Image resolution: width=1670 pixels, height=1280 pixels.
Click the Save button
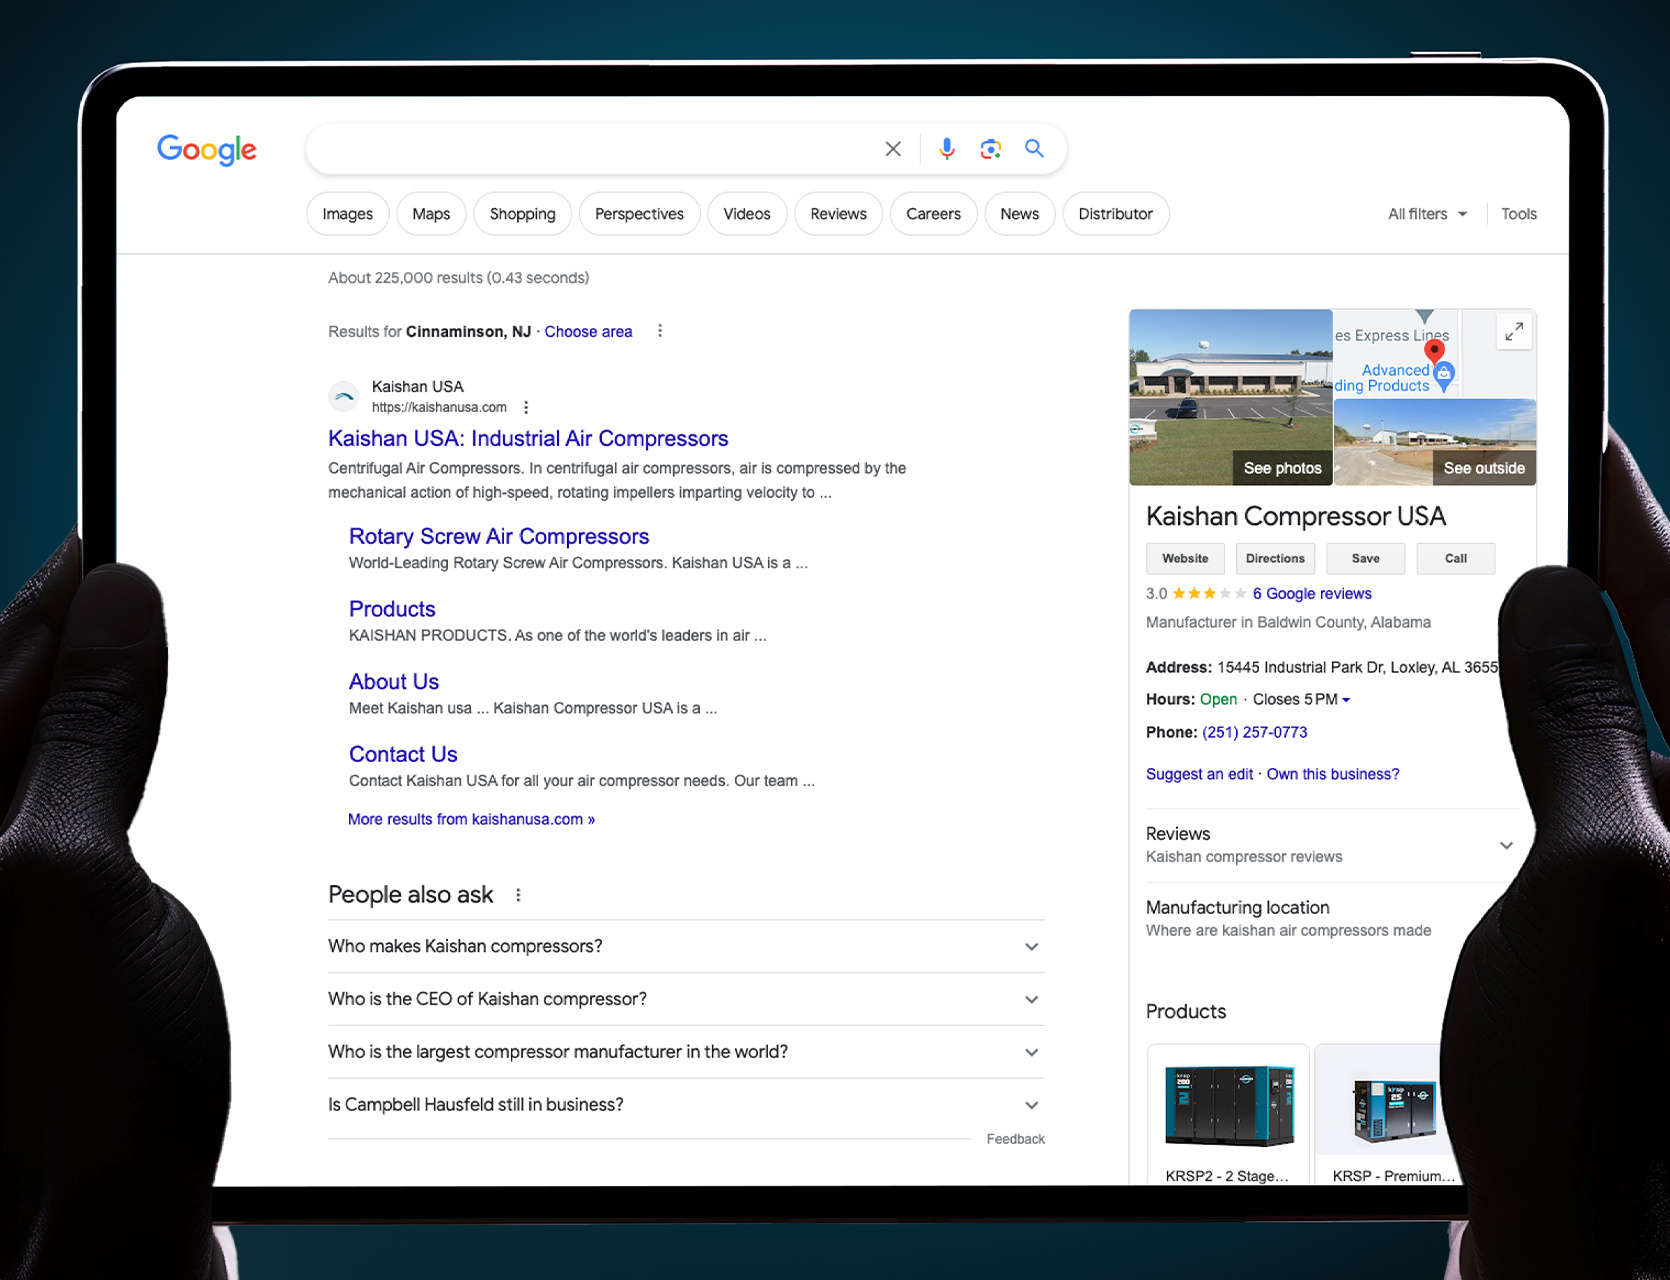[x=1365, y=559]
